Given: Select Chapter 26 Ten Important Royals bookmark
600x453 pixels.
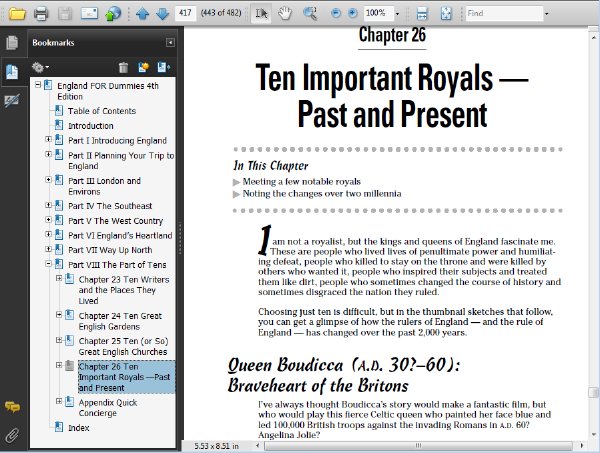Looking at the screenshot, I should [x=127, y=377].
